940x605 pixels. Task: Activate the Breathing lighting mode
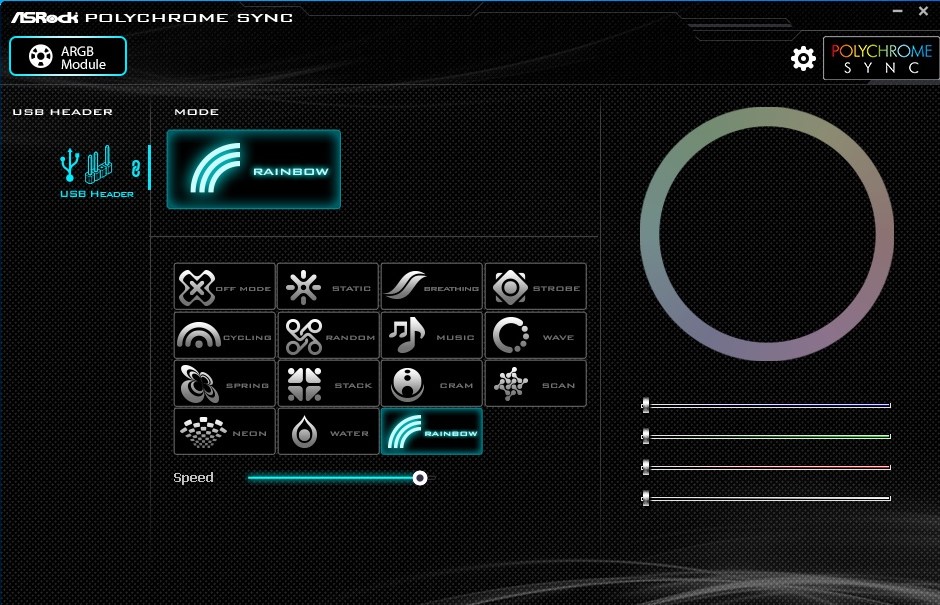coord(432,287)
